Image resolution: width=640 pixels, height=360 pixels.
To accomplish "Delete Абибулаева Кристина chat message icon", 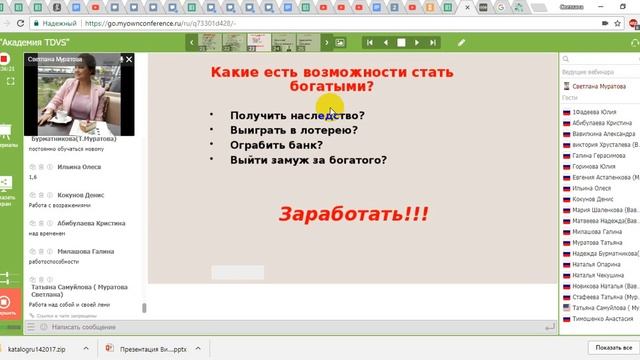I will click(x=41, y=223).
